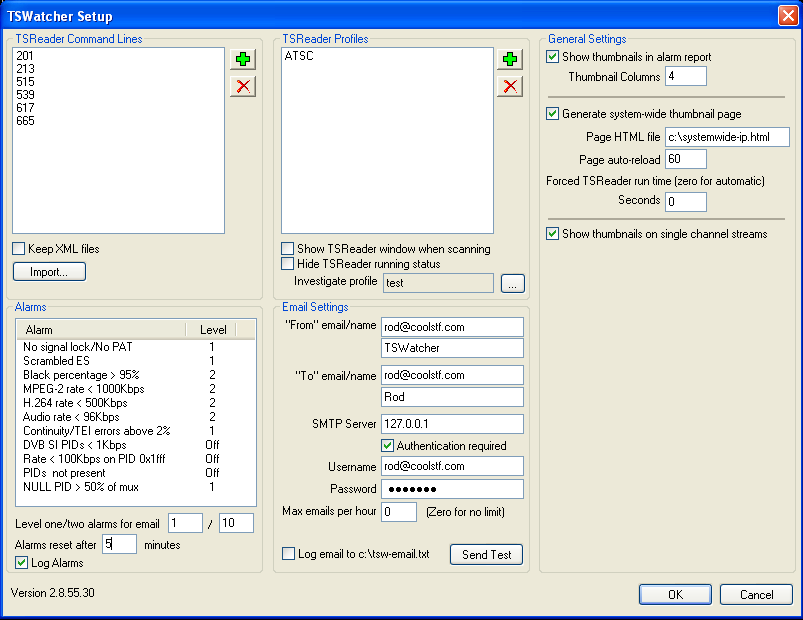Select PIDs not present alarm row
This screenshot has width=803, height=620.
(136, 473)
